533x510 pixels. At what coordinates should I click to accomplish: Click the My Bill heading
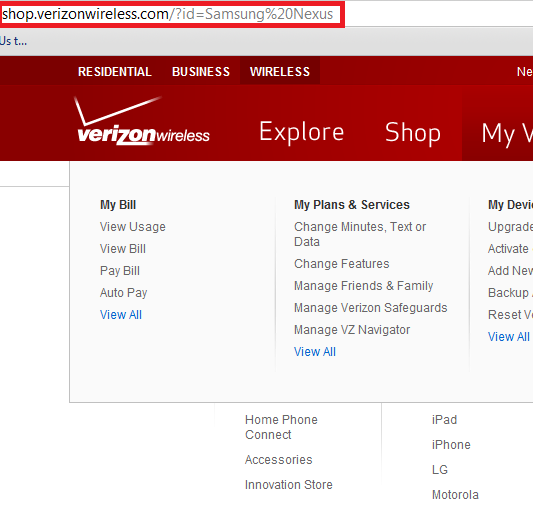[x=118, y=205]
